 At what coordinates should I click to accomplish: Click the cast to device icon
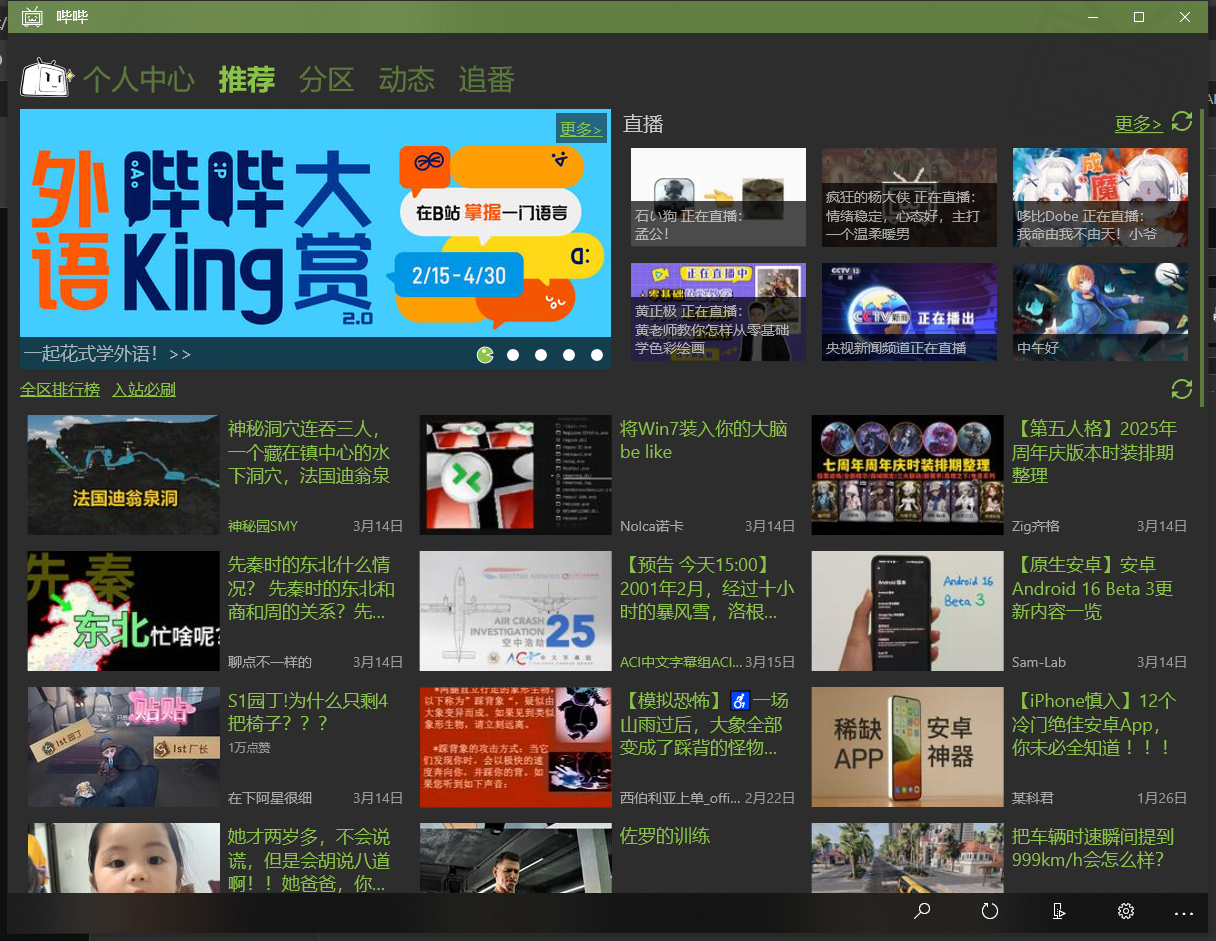click(x=1058, y=911)
